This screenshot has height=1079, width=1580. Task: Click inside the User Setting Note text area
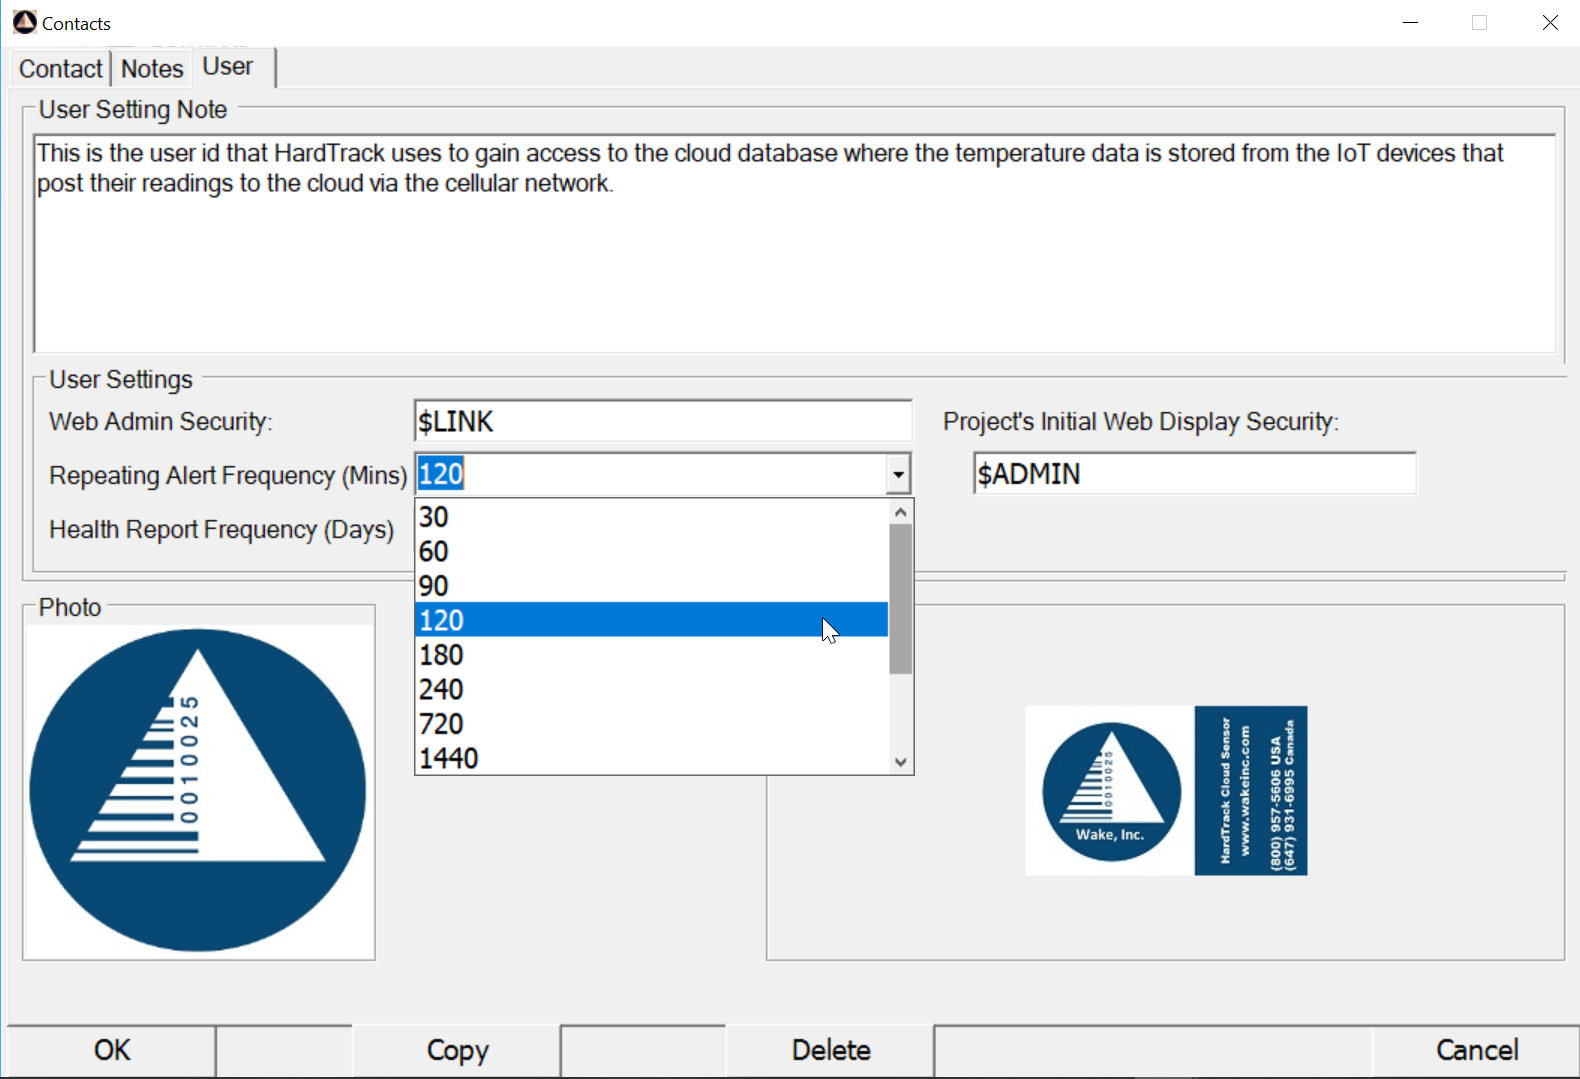click(794, 243)
